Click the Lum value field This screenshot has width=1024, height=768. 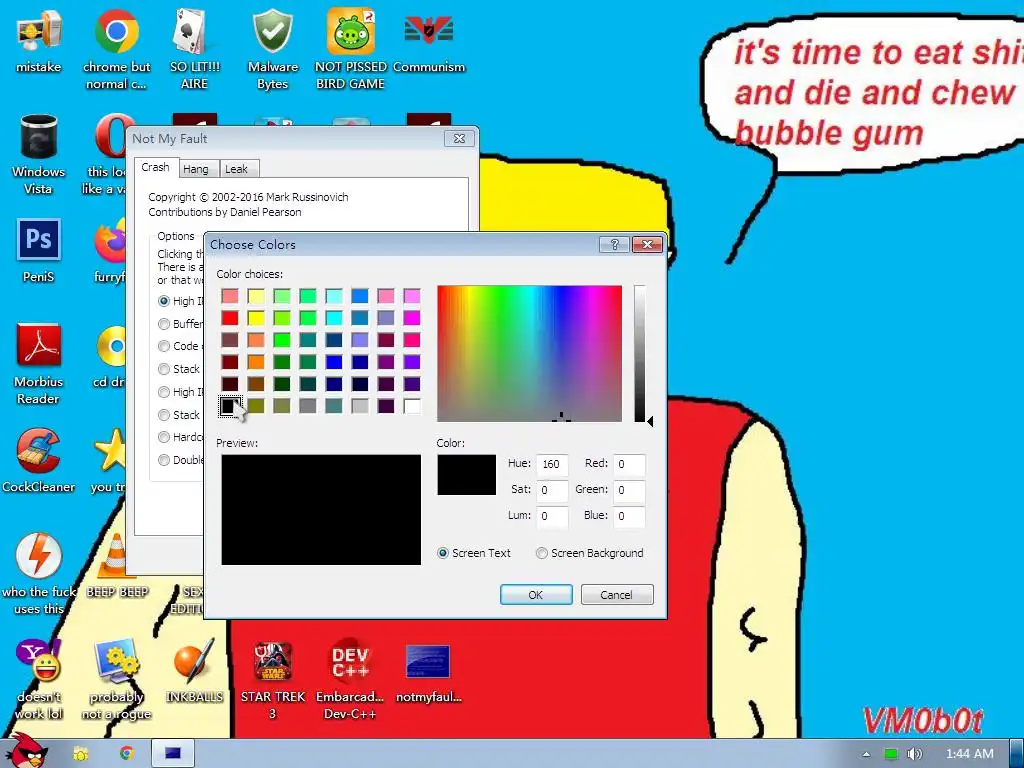552,517
